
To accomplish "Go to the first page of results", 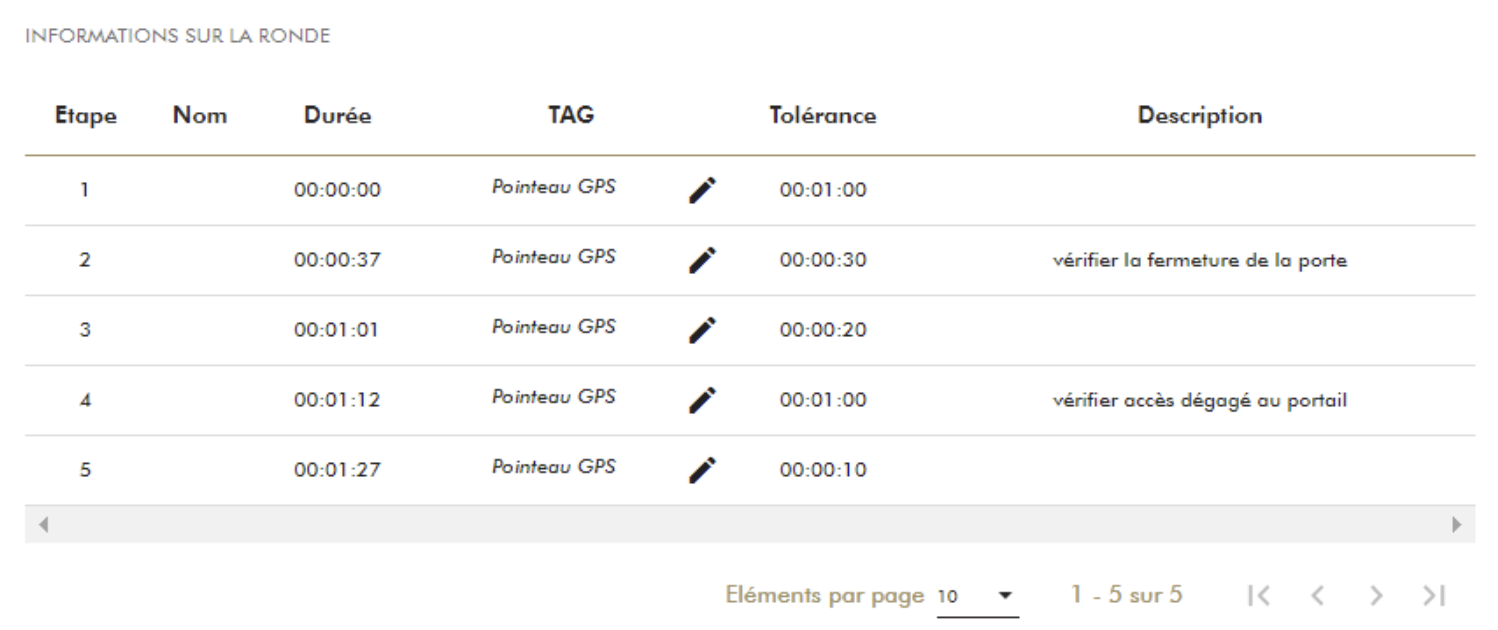I will click(1258, 596).
